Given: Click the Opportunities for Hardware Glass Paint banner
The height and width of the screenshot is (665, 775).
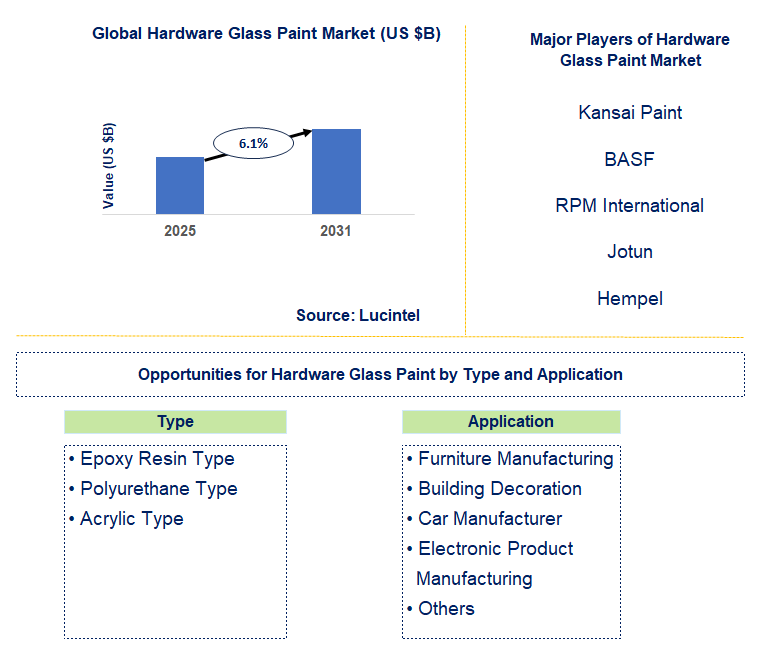Looking at the screenshot, I should 380,374.
